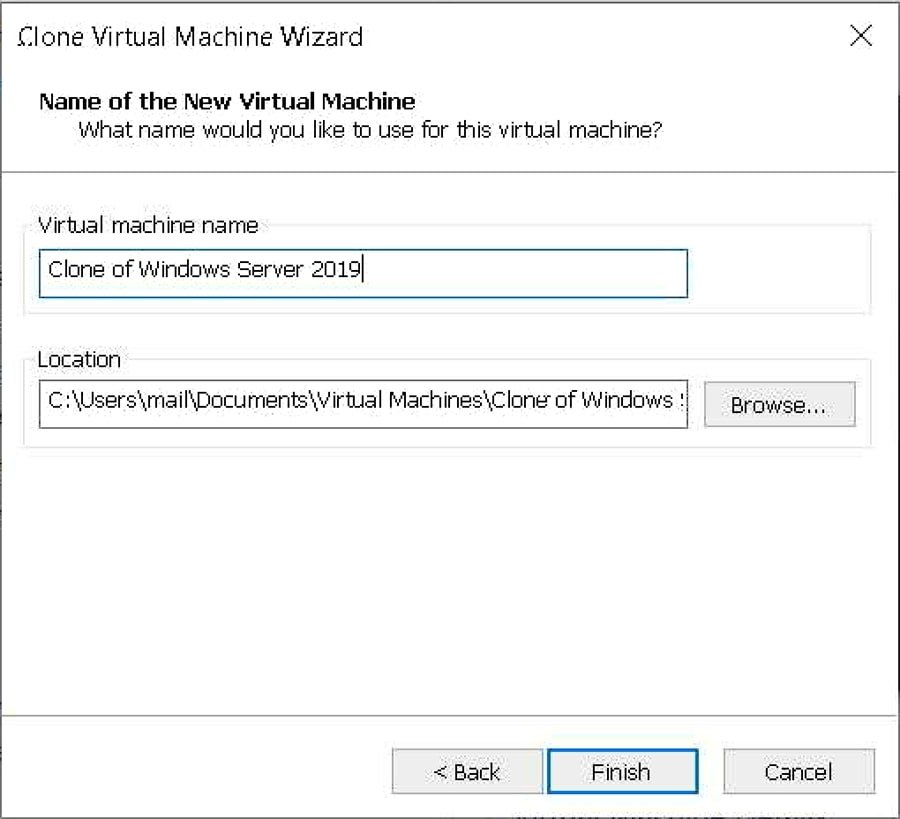The image size is (900, 819).
Task: Close the Clone Virtual Machine Wizard window
Action: click(860, 37)
